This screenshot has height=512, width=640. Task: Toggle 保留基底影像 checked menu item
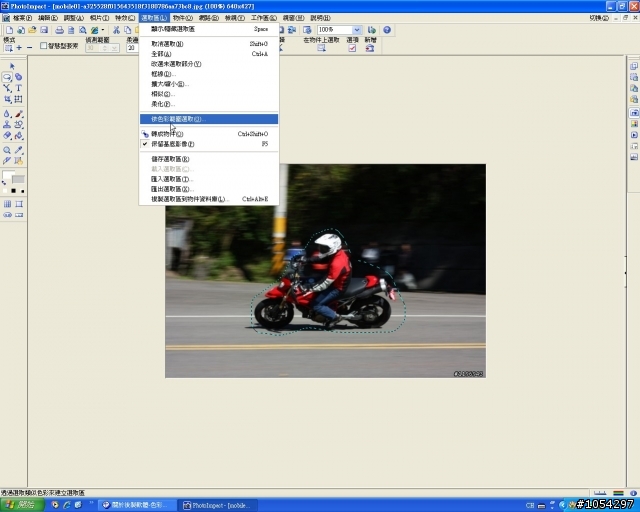click(209, 144)
